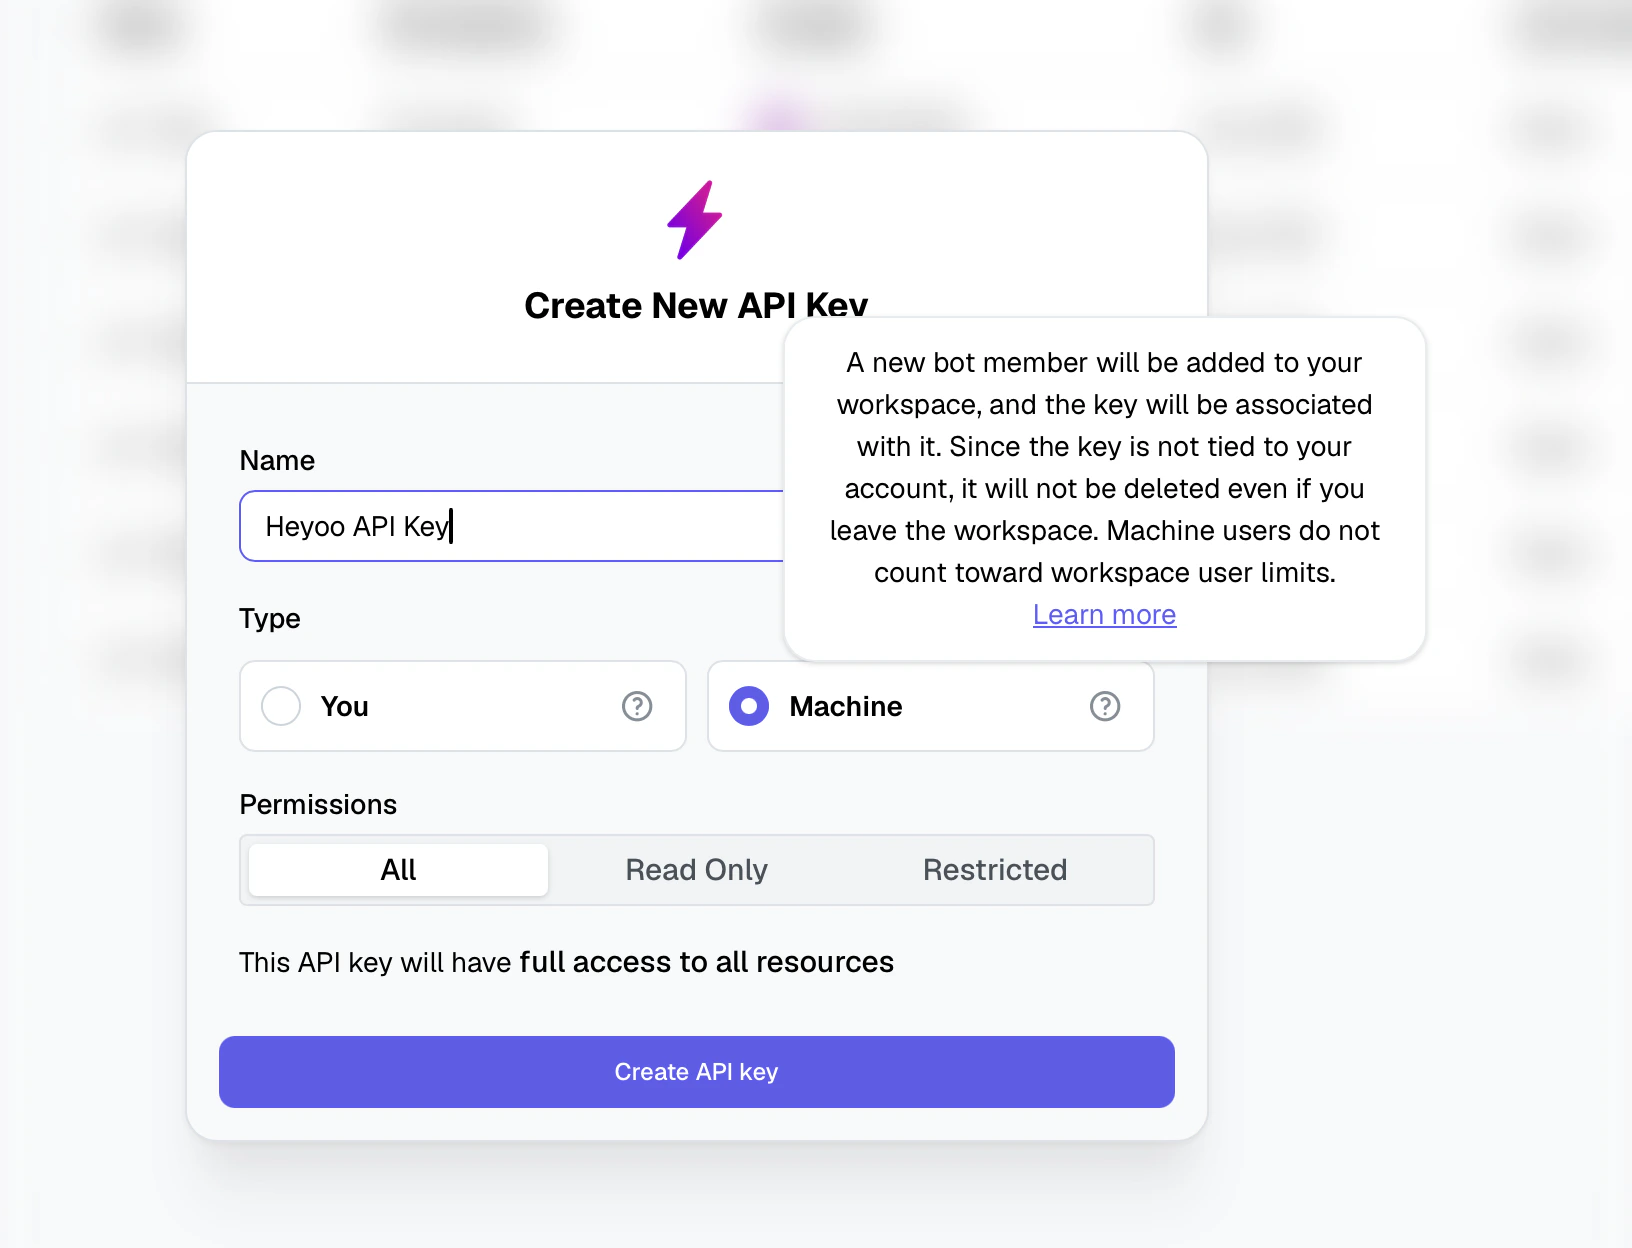Click the Create New API Key title
1632x1248 pixels.
click(696, 305)
